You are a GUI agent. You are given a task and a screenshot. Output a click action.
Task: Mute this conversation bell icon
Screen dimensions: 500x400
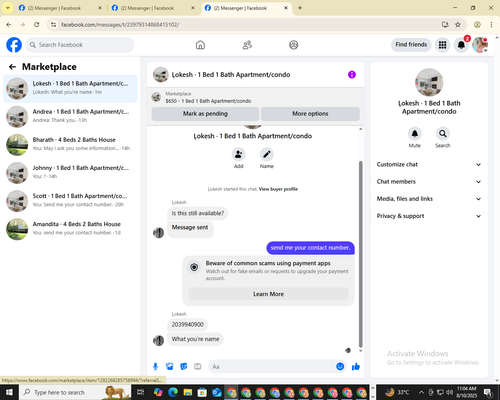[415, 134]
